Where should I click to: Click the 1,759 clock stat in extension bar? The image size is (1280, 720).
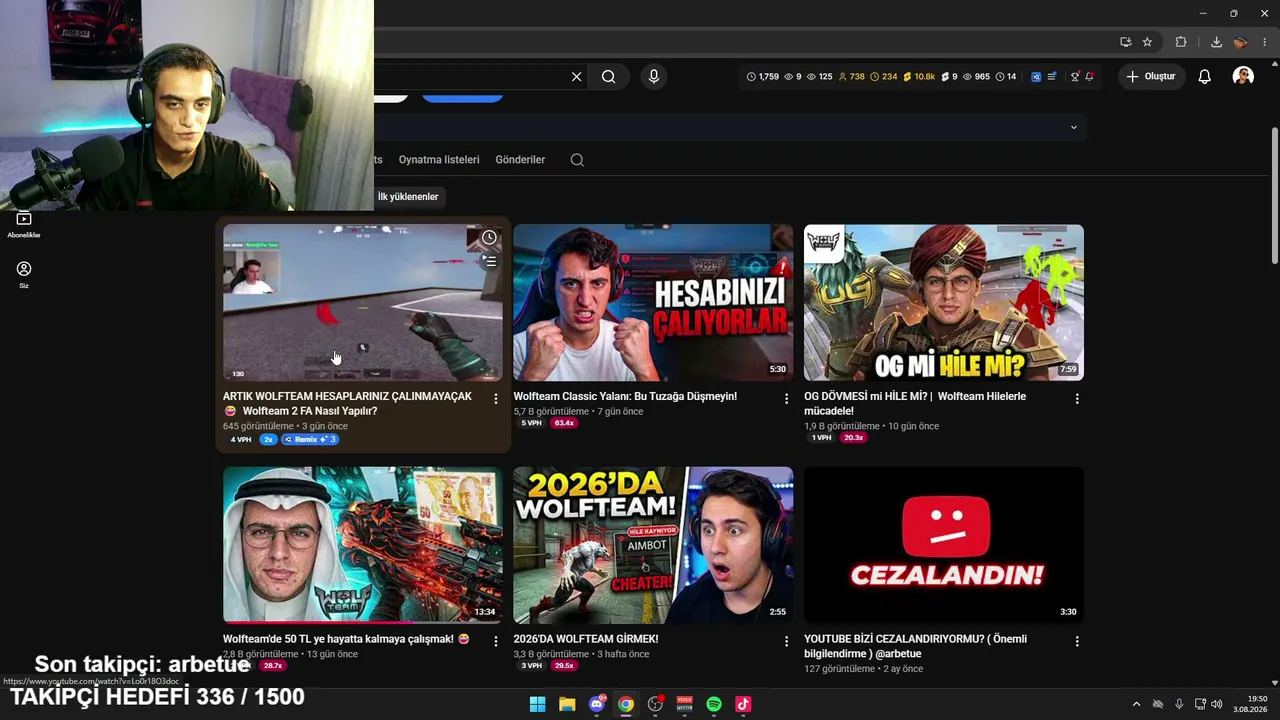763,77
